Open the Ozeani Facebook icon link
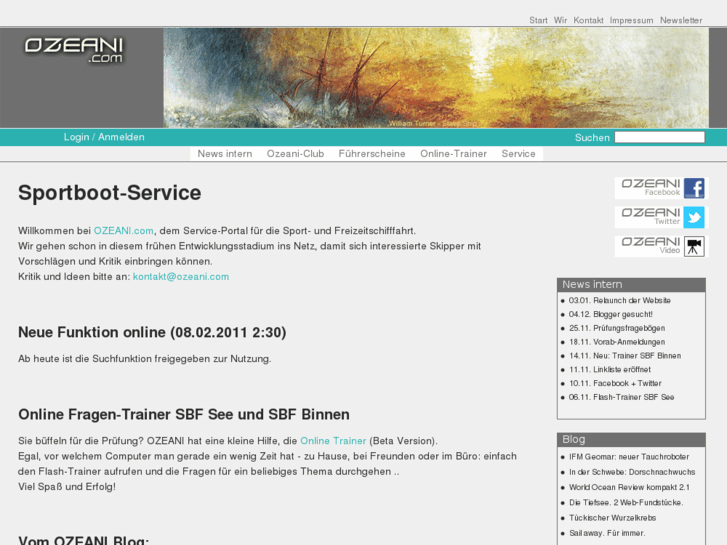 pos(694,188)
